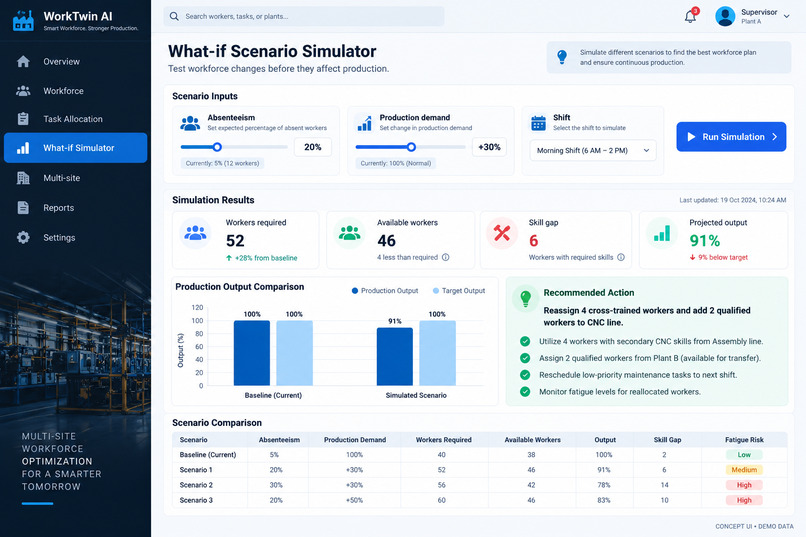Click the Production demand +30% value field

(489, 147)
